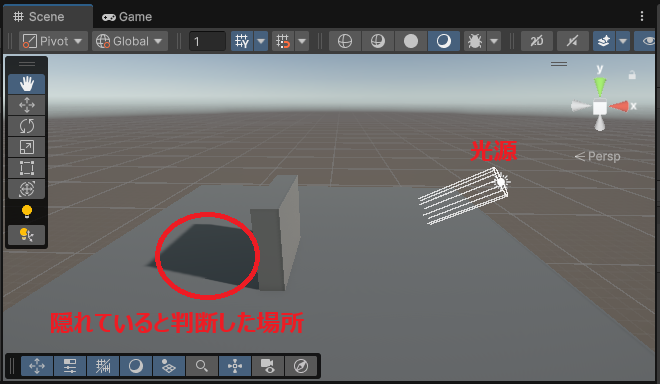This screenshot has height=384, width=660.
Task: Click the snap increment value field
Action: tap(207, 41)
